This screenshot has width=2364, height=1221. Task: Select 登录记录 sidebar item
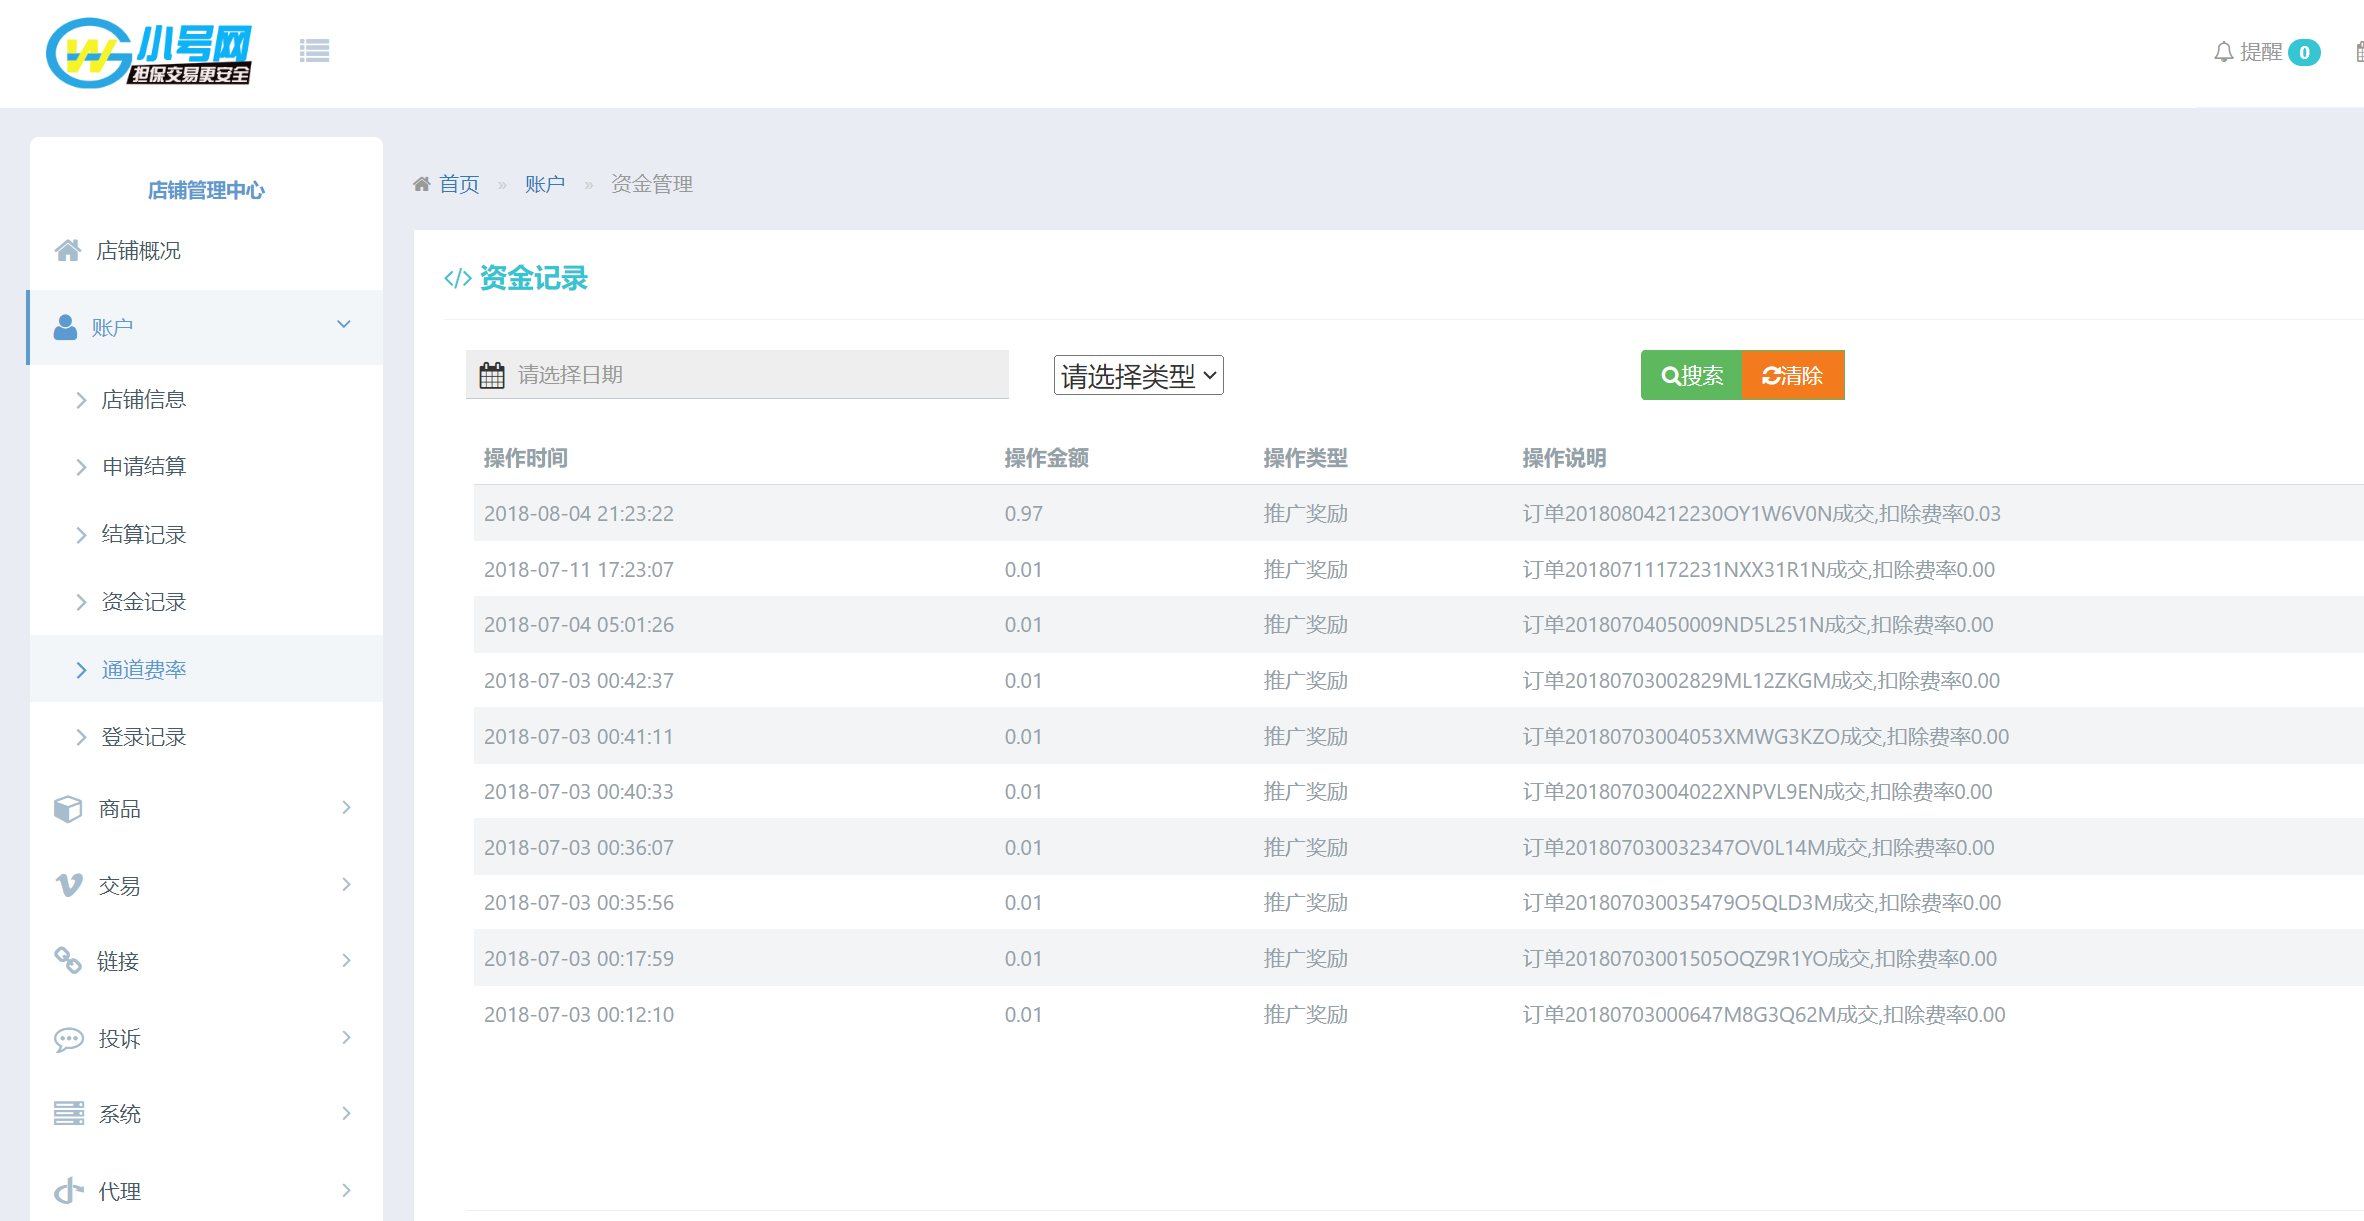pyautogui.click(x=144, y=737)
